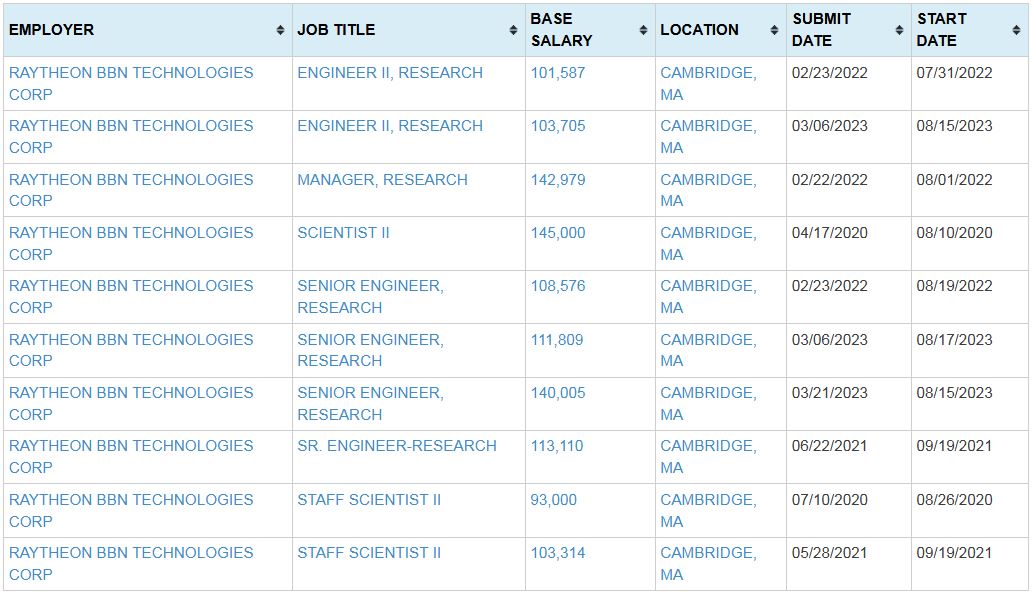Sort by Base Salary column arrows

tap(644, 30)
